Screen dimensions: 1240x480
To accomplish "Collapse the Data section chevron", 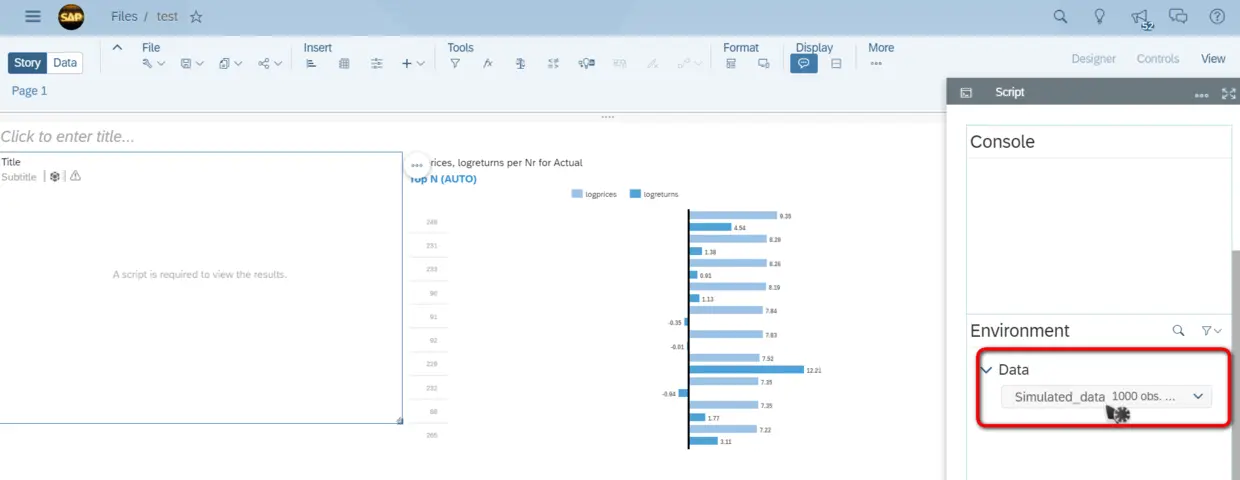I will coord(987,370).
